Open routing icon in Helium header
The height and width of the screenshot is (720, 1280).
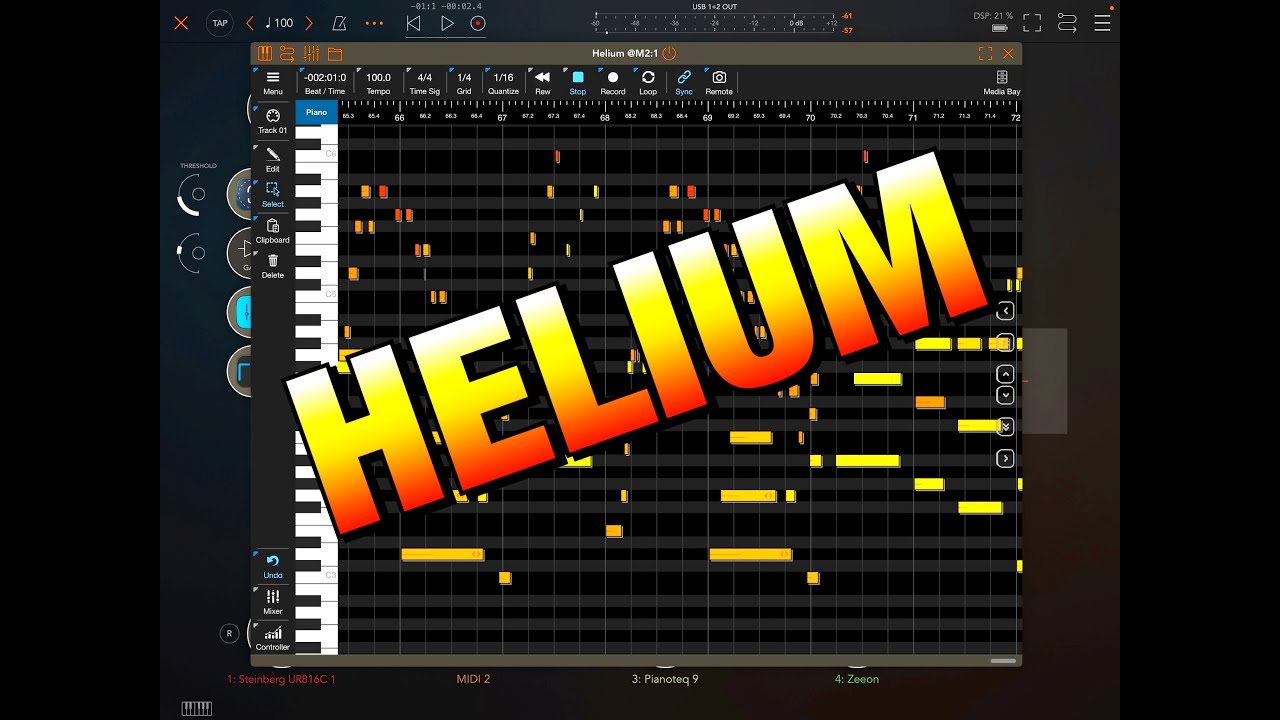coord(287,54)
